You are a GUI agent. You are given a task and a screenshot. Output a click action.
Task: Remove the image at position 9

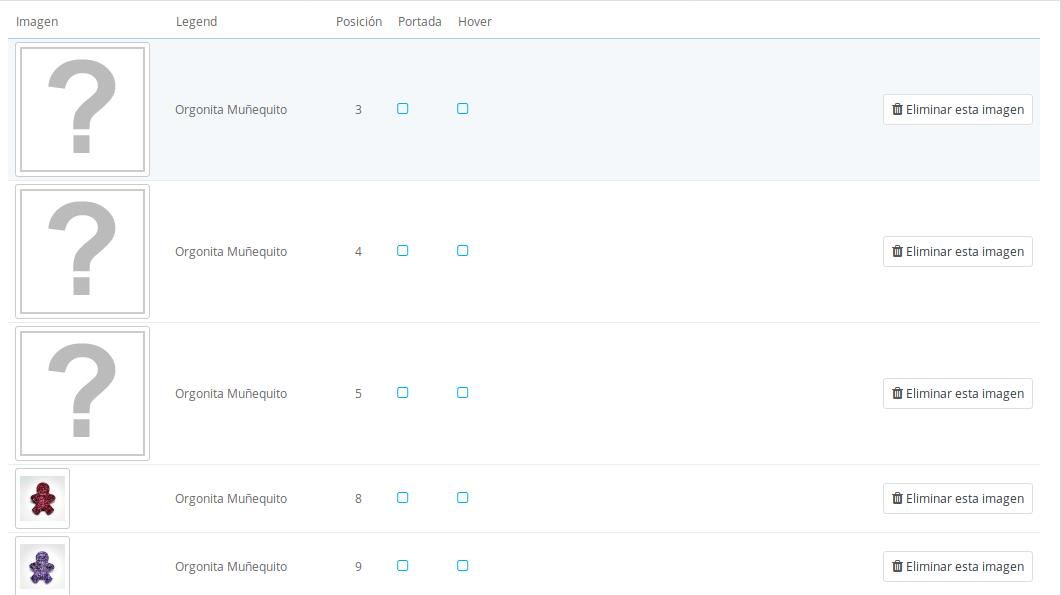[x=957, y=567]
